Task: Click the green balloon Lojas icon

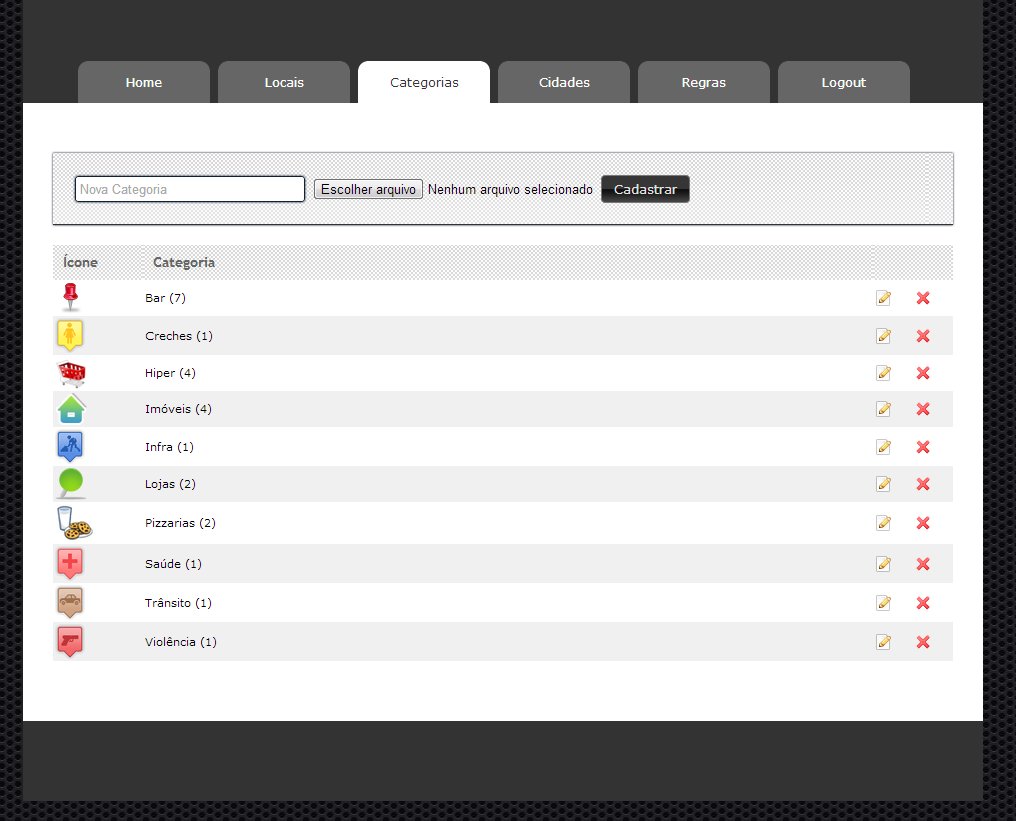Action: 71,483
